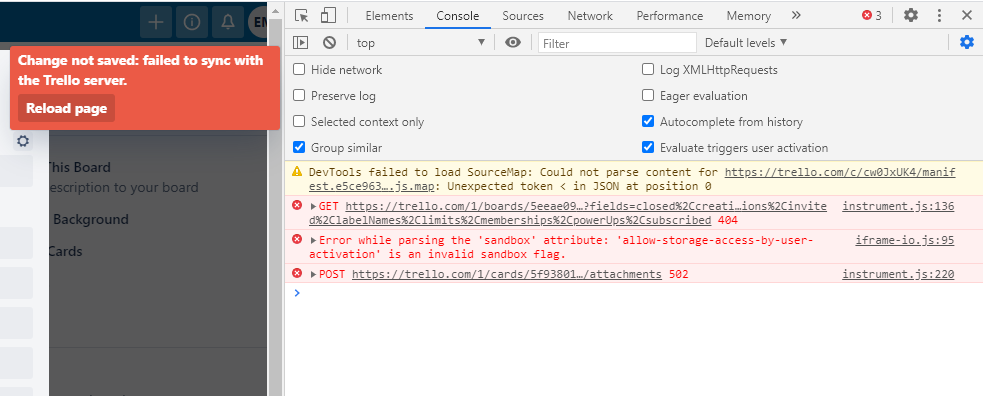The image size is (983, 396).
Task: Click the 404 status code text
Action: click(727, 220)
